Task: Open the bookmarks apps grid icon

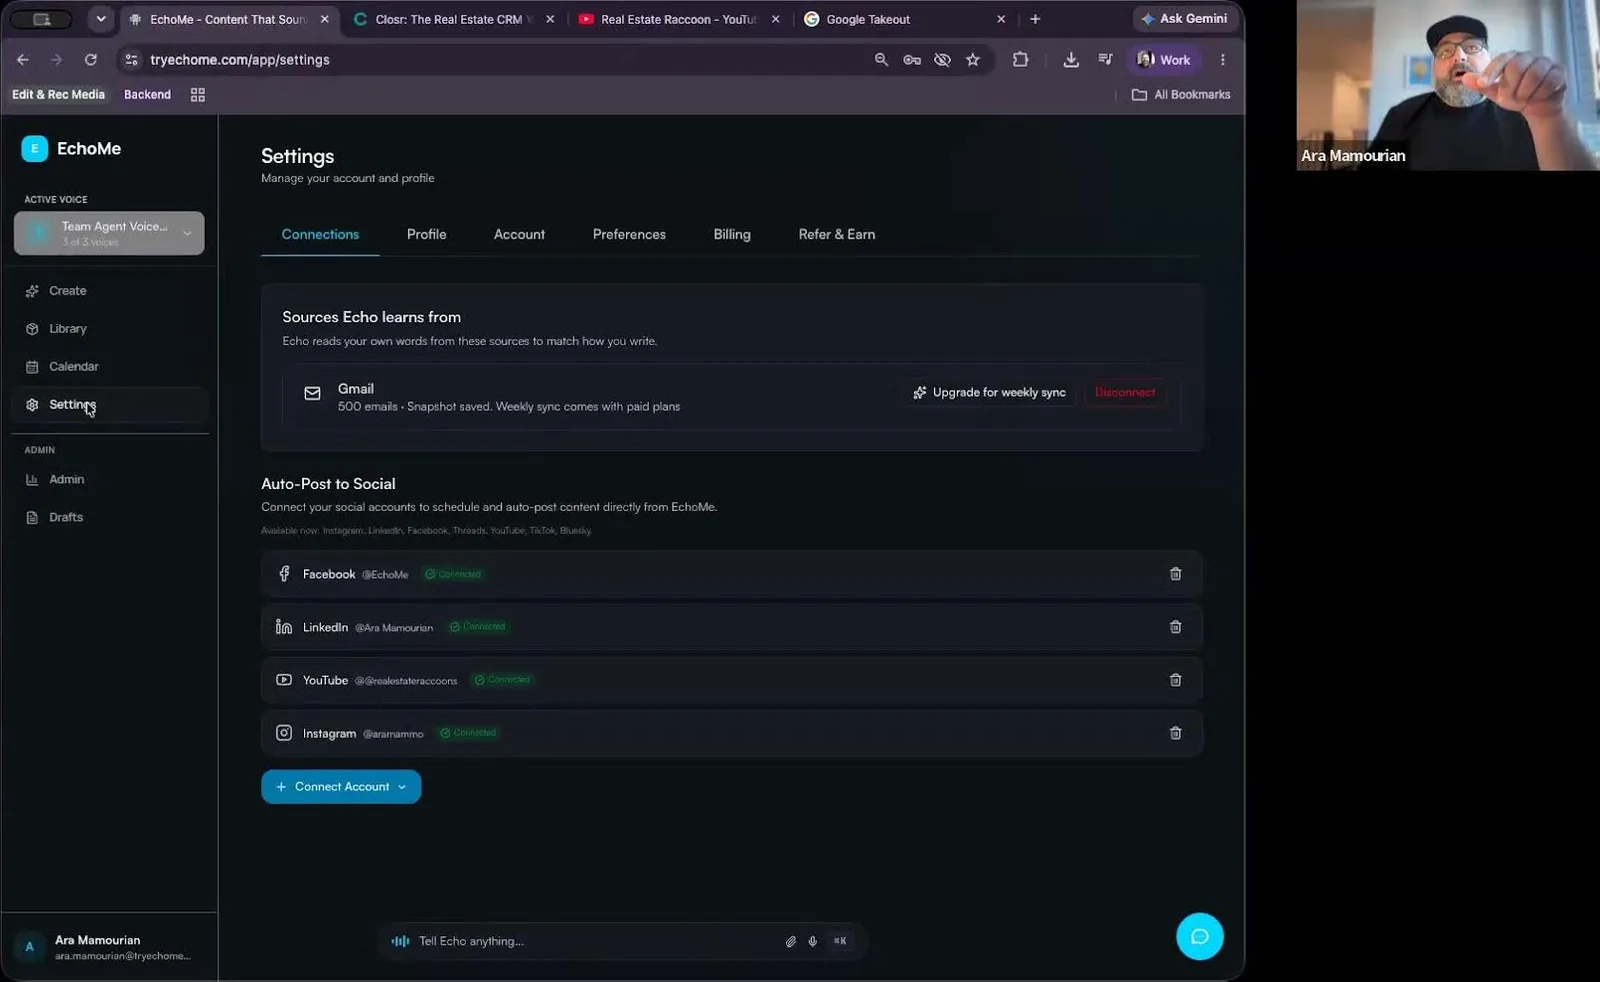Action: [197, 95]
